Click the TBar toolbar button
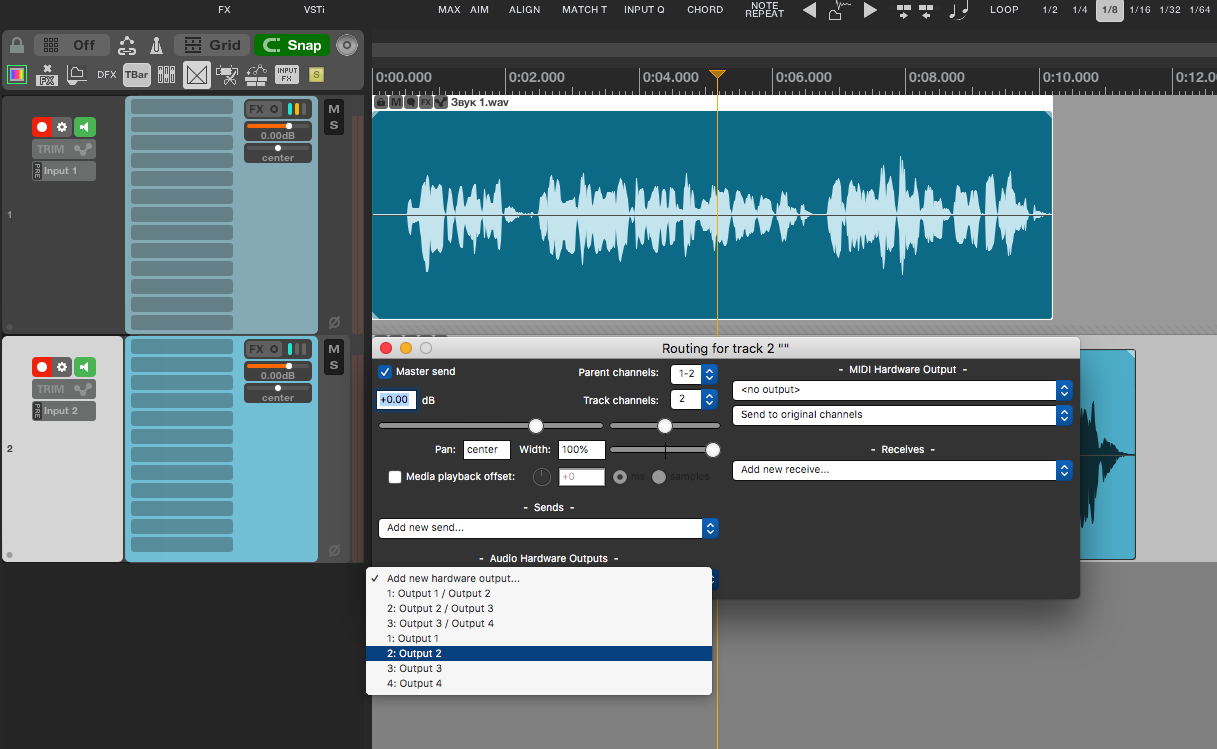This screenshot has width=1217, height=749. (137, 74)
